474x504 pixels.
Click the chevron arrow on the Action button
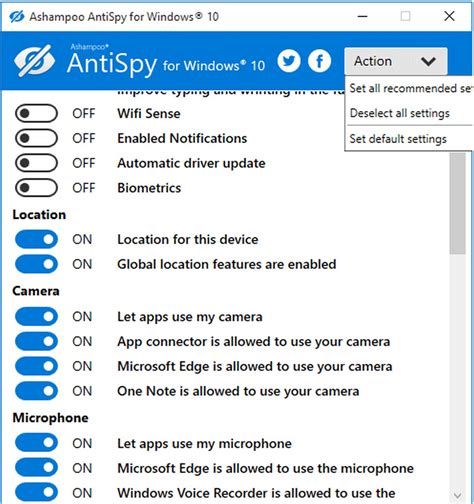[x=428, y=61]
